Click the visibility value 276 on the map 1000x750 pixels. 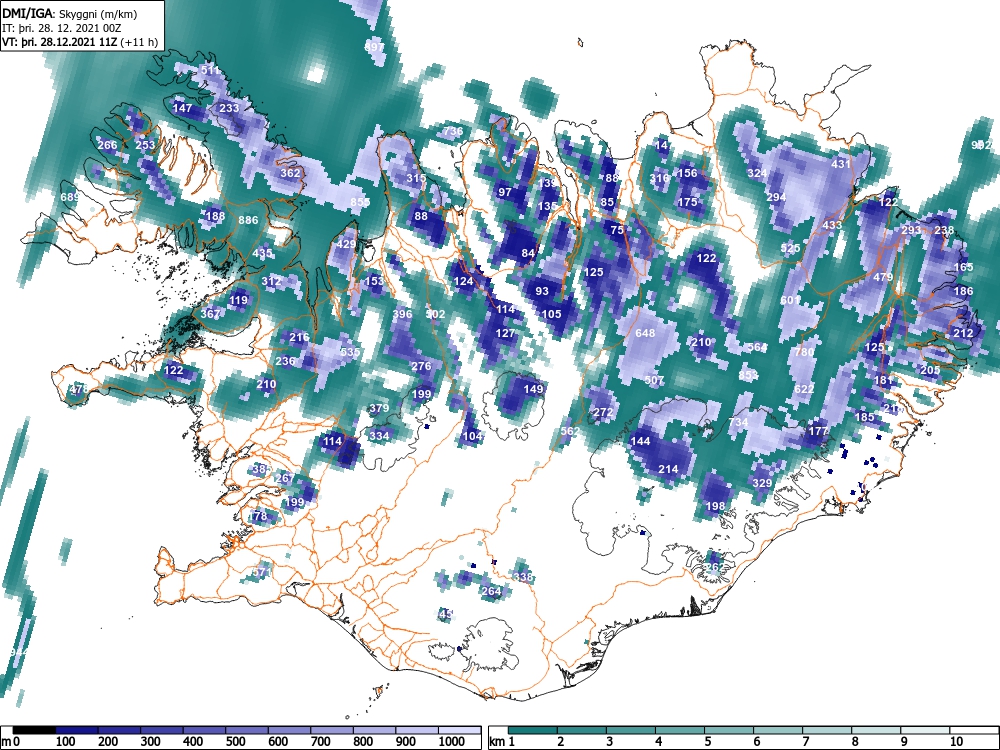(421, 366)
